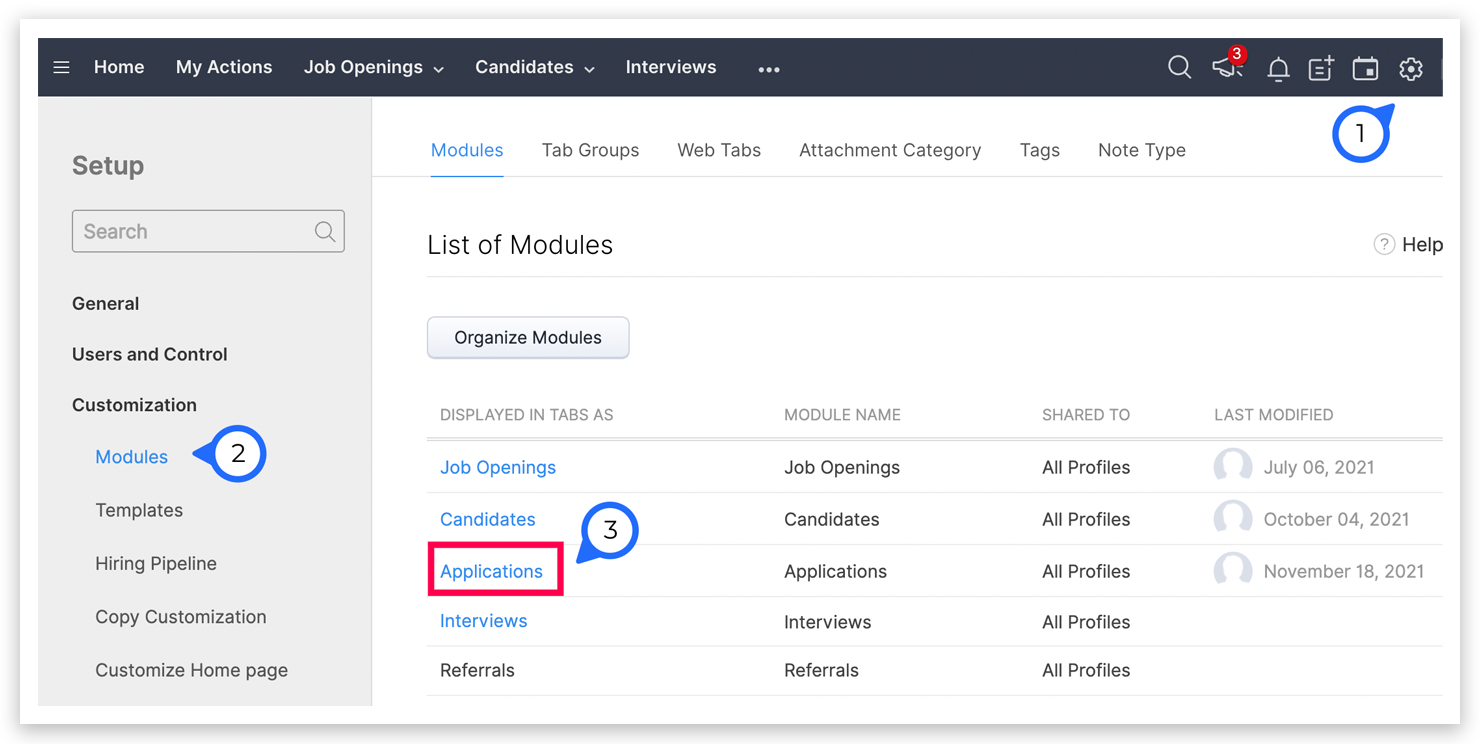Select Templates in the Customization sidebar
Image resolution: width=1480 pixels, height=744 pixels.
tap(139, 510)
